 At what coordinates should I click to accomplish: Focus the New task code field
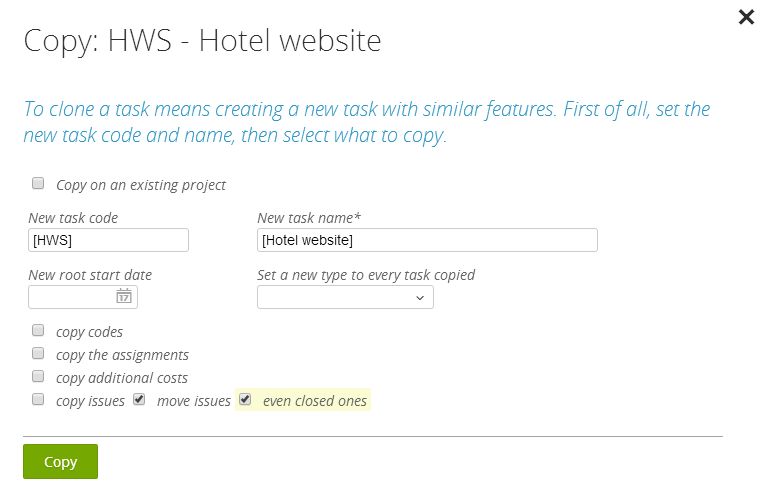click(108, 240)
